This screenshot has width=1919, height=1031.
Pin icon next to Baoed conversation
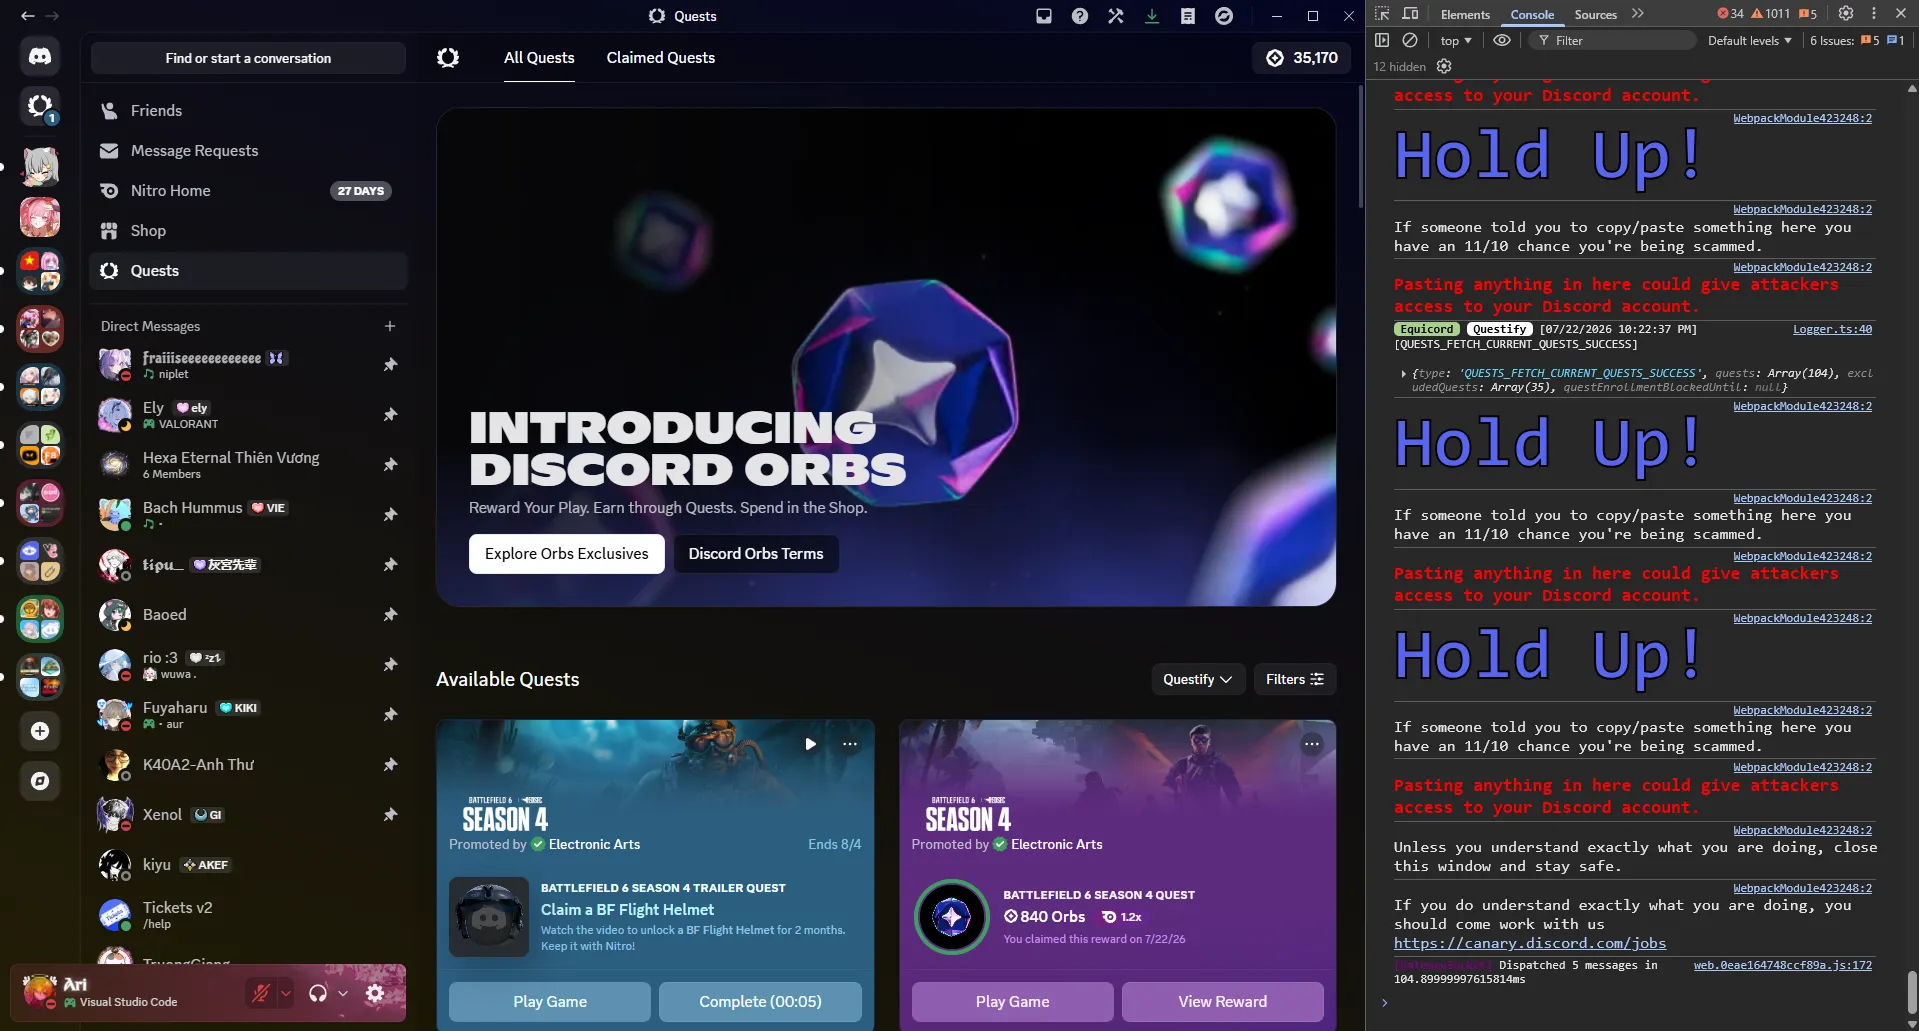tap(390, 614)
